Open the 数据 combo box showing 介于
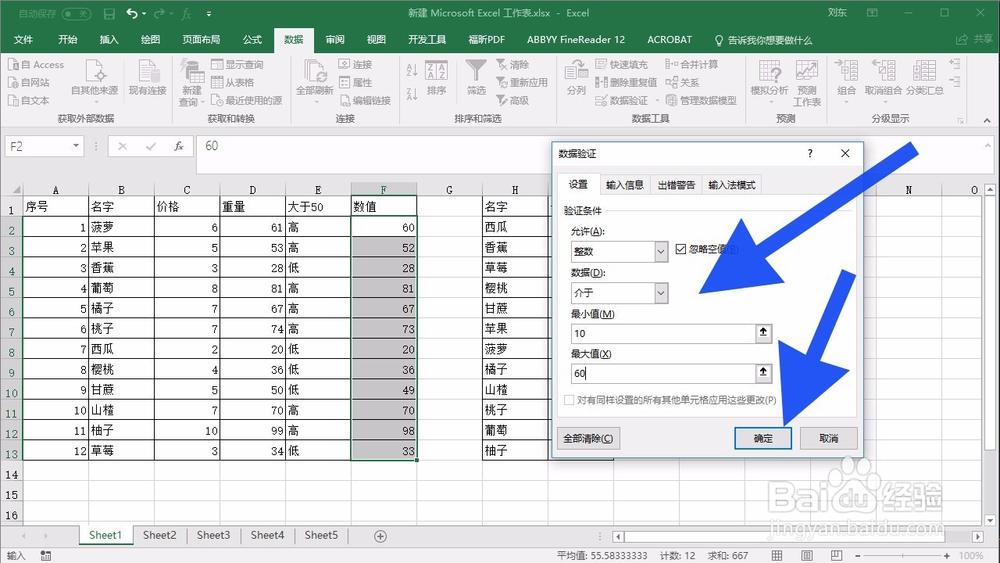 click(619, 293)
